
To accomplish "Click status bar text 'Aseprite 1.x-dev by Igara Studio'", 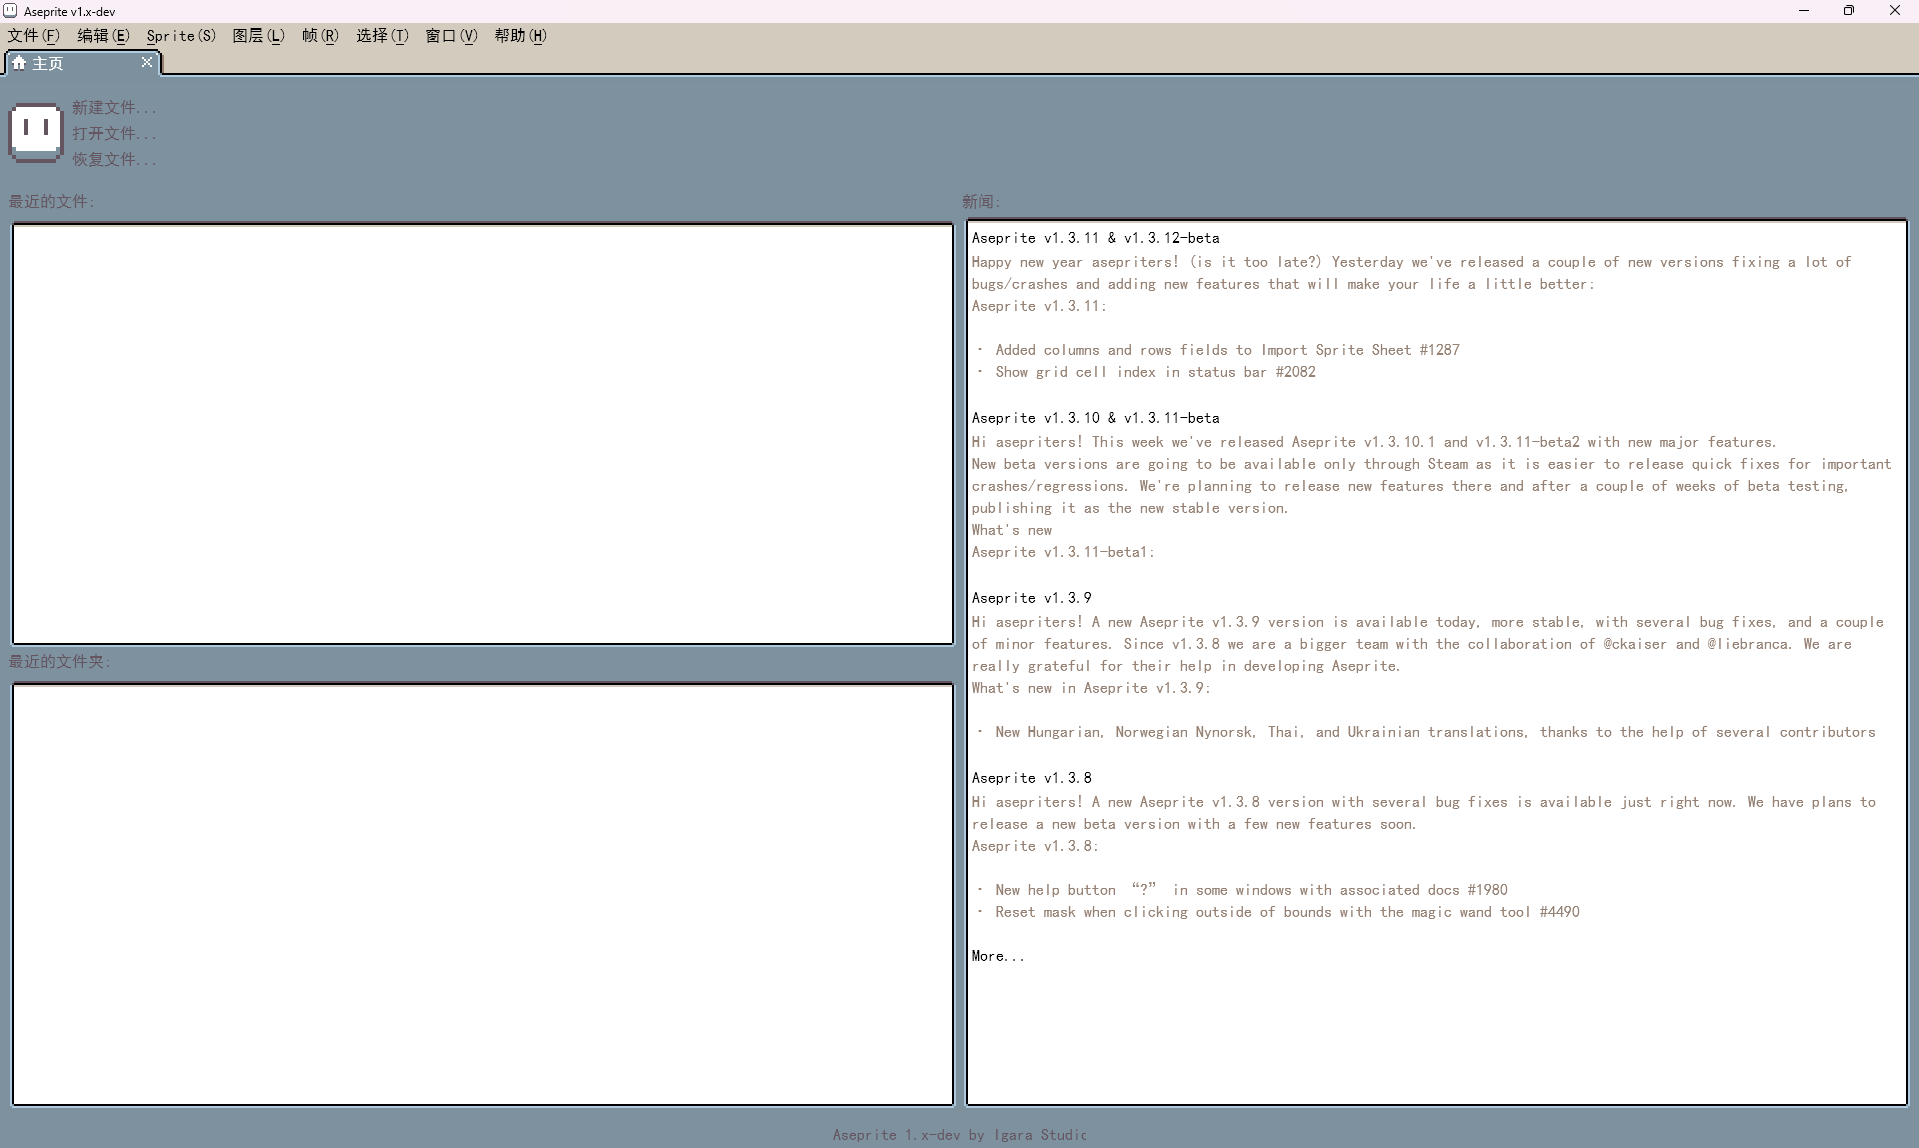I will (959, 1135).
